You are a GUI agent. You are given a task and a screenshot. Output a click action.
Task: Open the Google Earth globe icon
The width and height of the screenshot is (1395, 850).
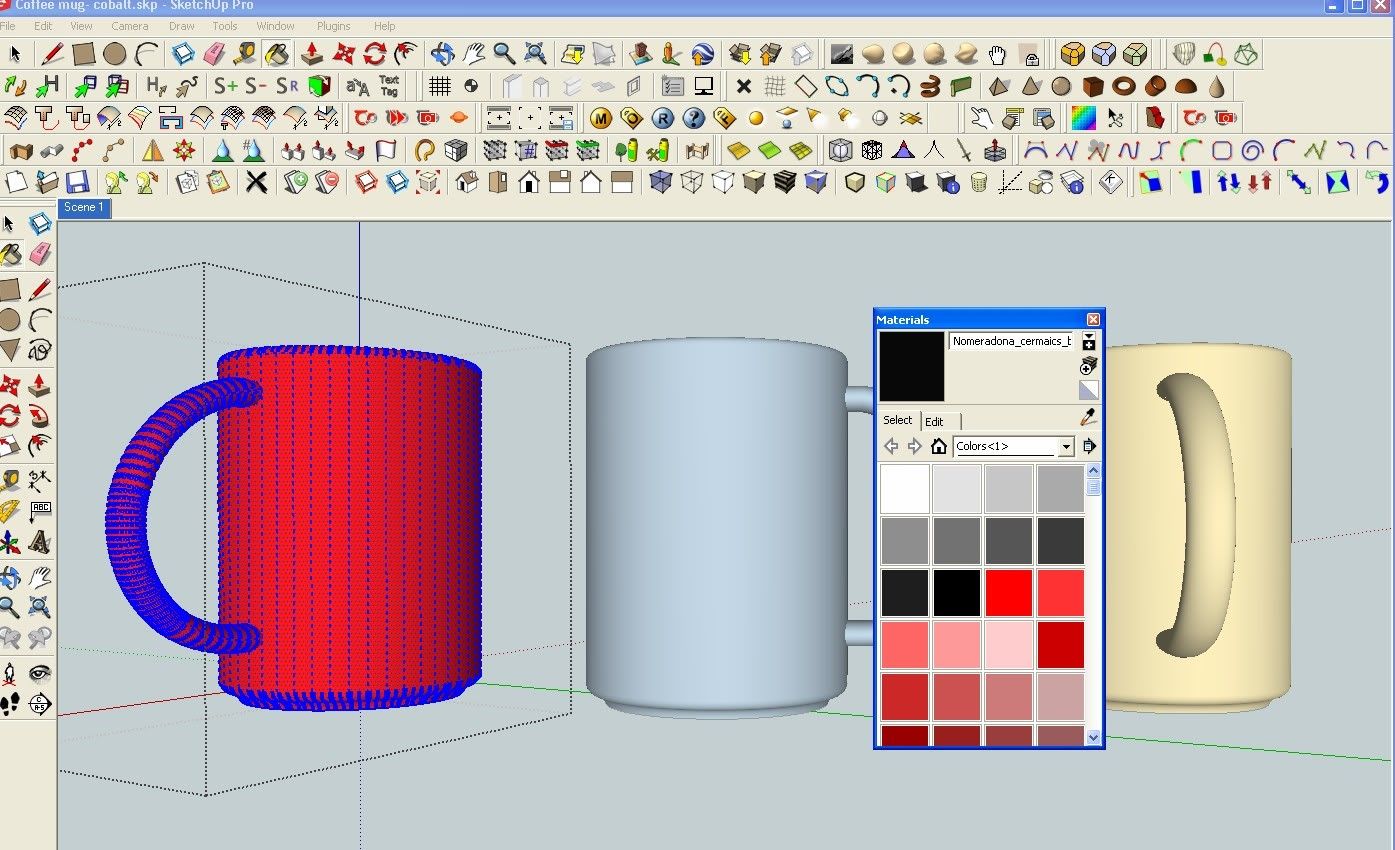coord(703,54)
